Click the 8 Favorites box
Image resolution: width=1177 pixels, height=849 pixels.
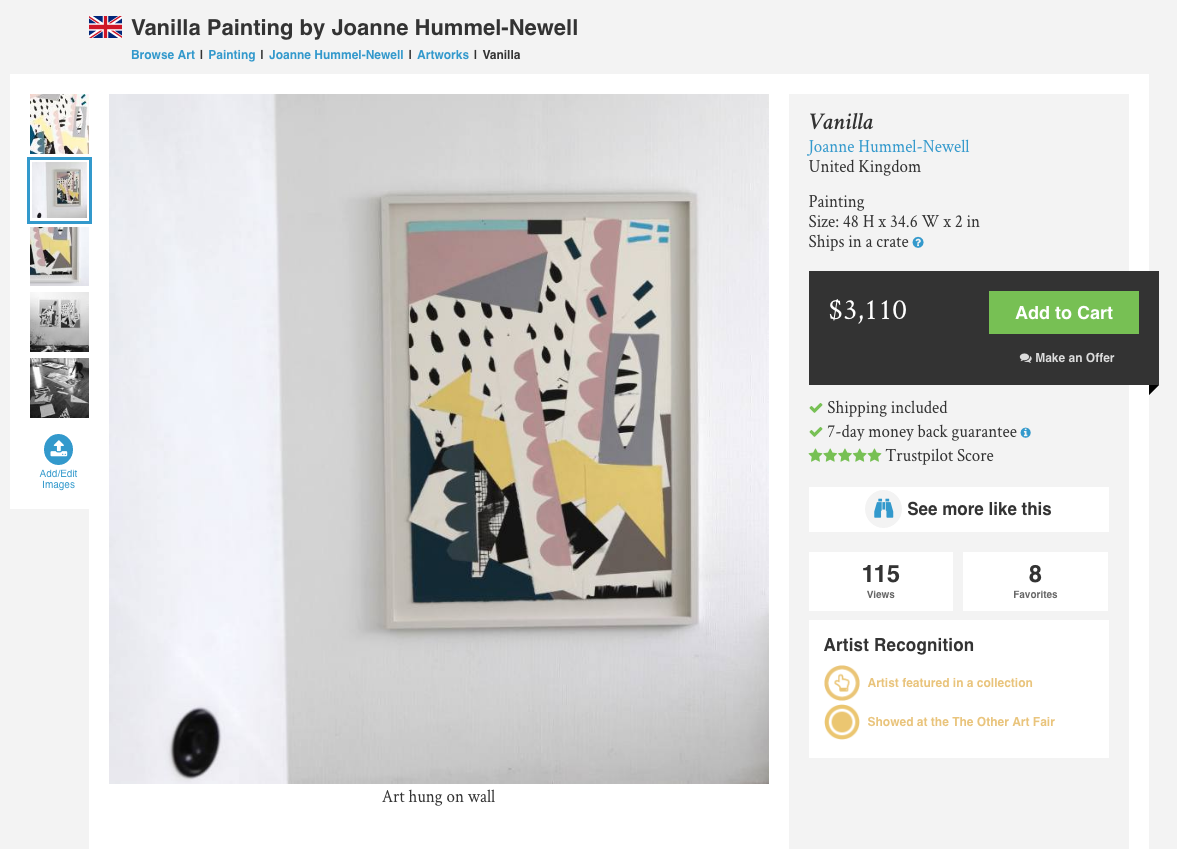point(1035,582)
